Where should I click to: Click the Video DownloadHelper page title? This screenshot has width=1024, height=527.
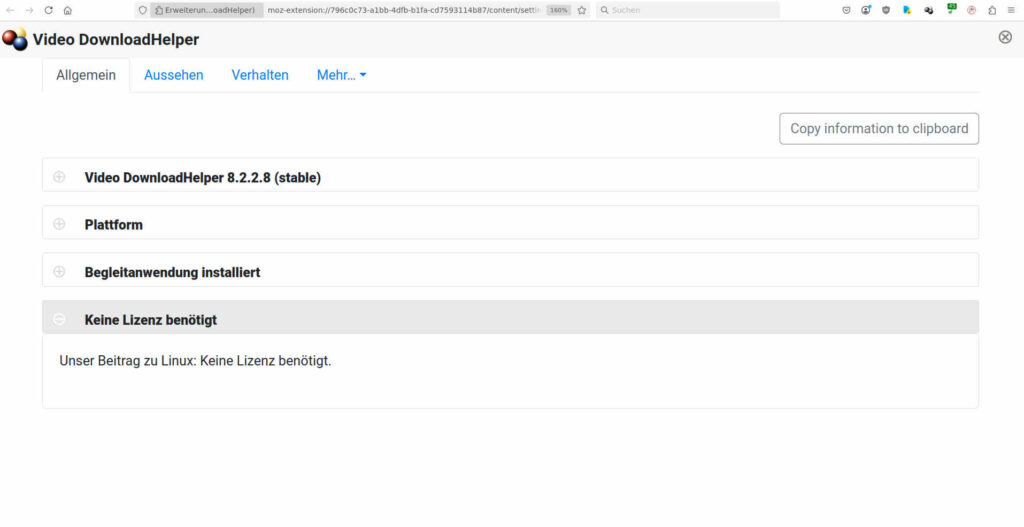tap(116, 40)
